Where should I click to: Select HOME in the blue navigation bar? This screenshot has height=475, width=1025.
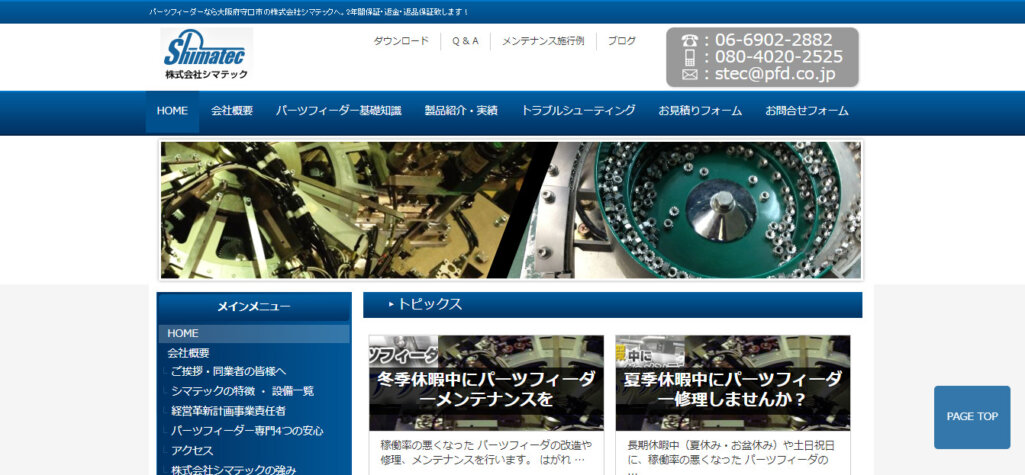click(x=172, y=111)
